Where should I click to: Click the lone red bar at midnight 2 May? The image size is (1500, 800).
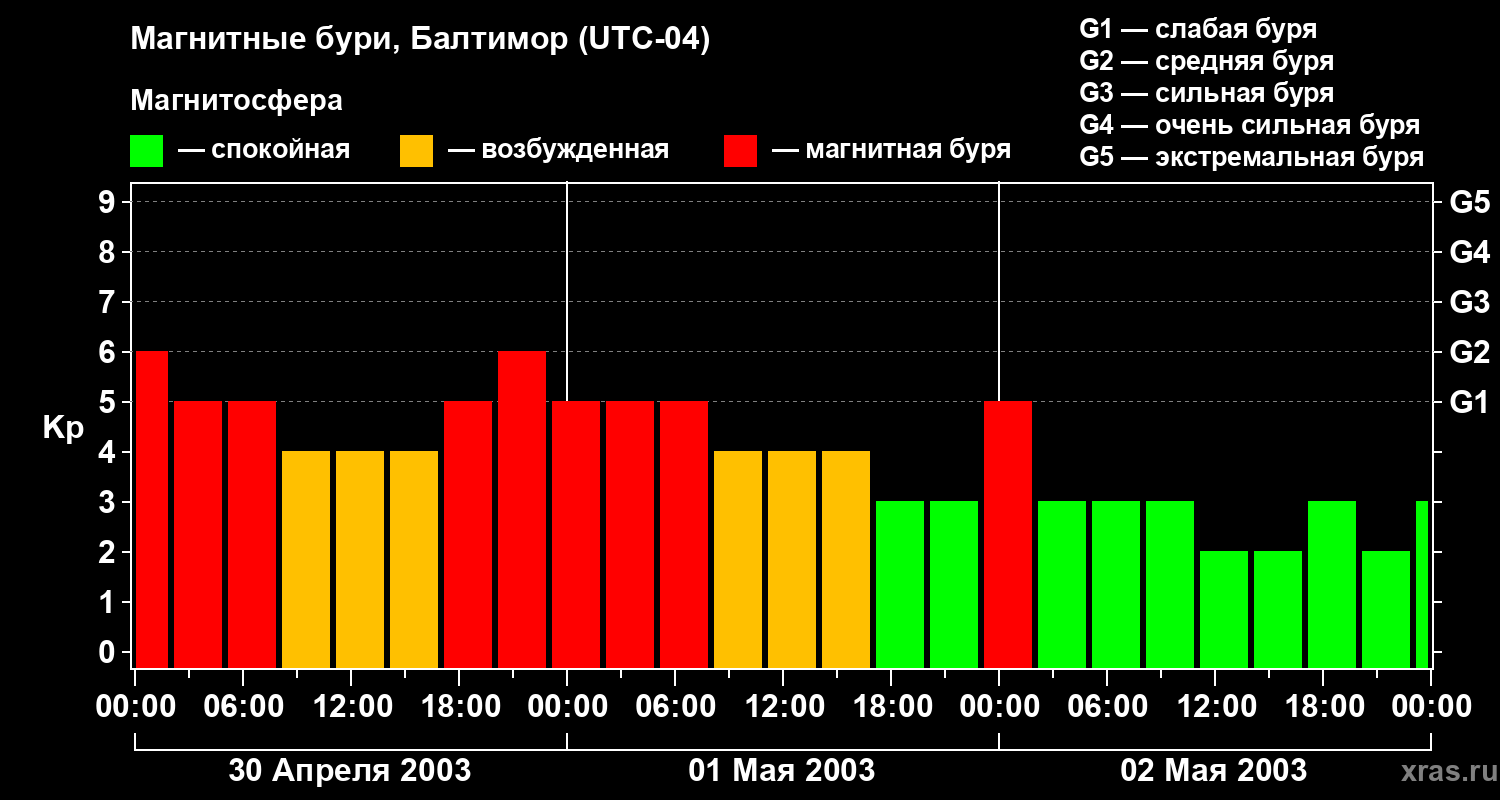click(1008, 535)
